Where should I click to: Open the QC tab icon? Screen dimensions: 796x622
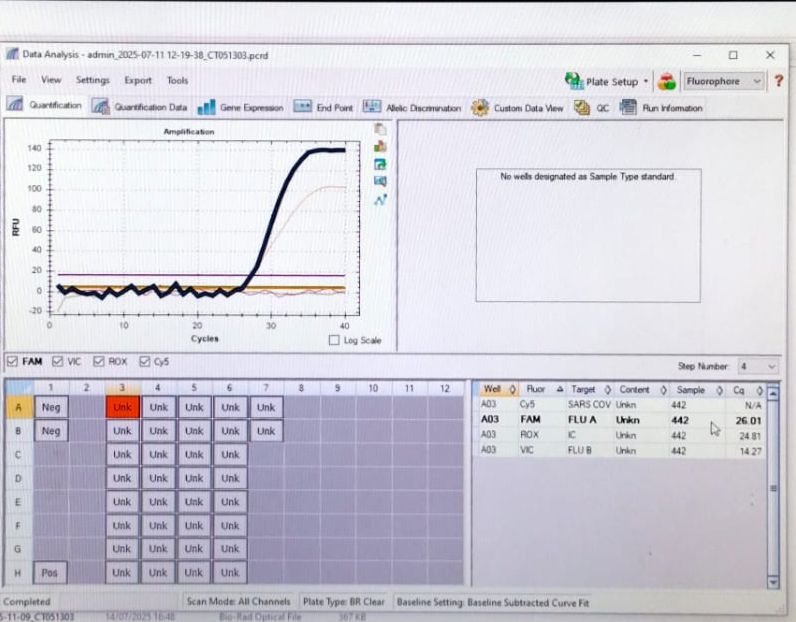point(582,108)
